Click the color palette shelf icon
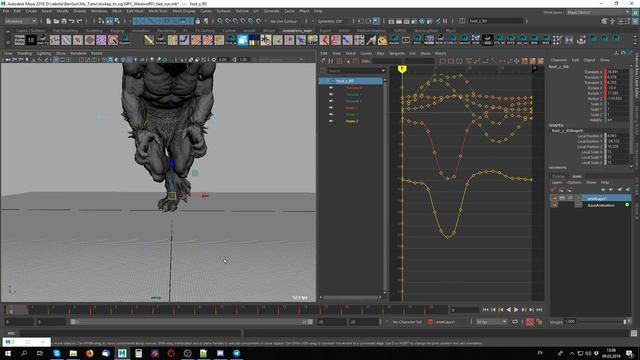The image size is (640, 360). point(254,40)
